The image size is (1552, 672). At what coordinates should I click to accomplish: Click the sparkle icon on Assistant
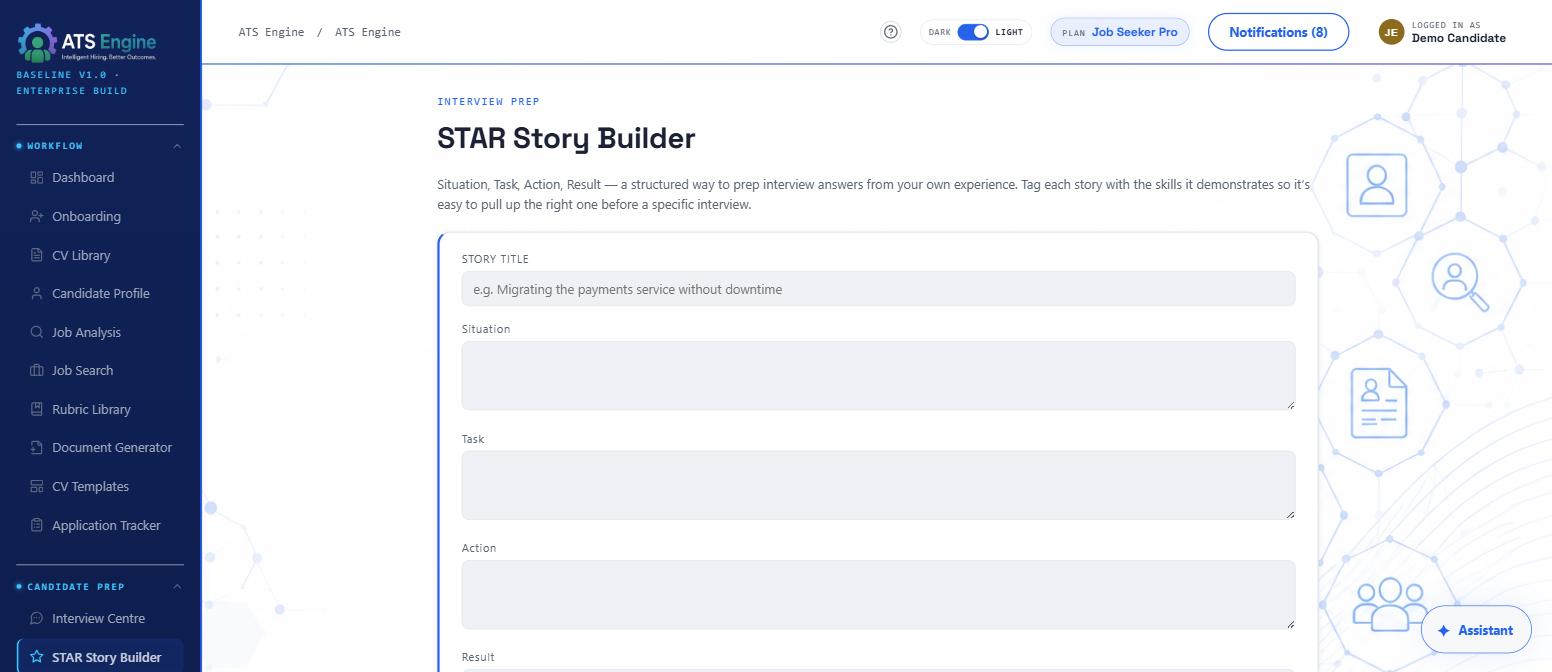click(1443, 631)
